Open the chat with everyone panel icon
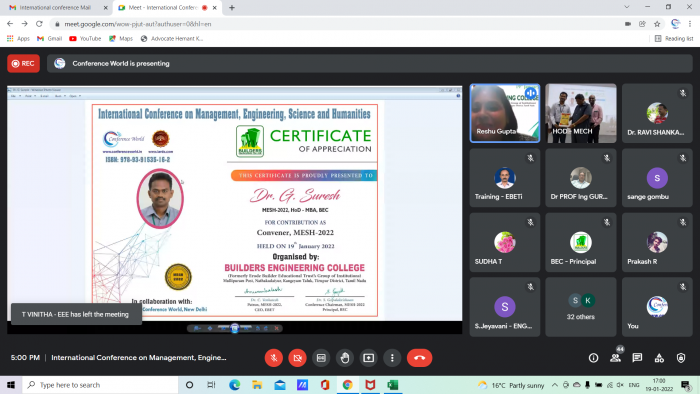 tap(637, 358)
